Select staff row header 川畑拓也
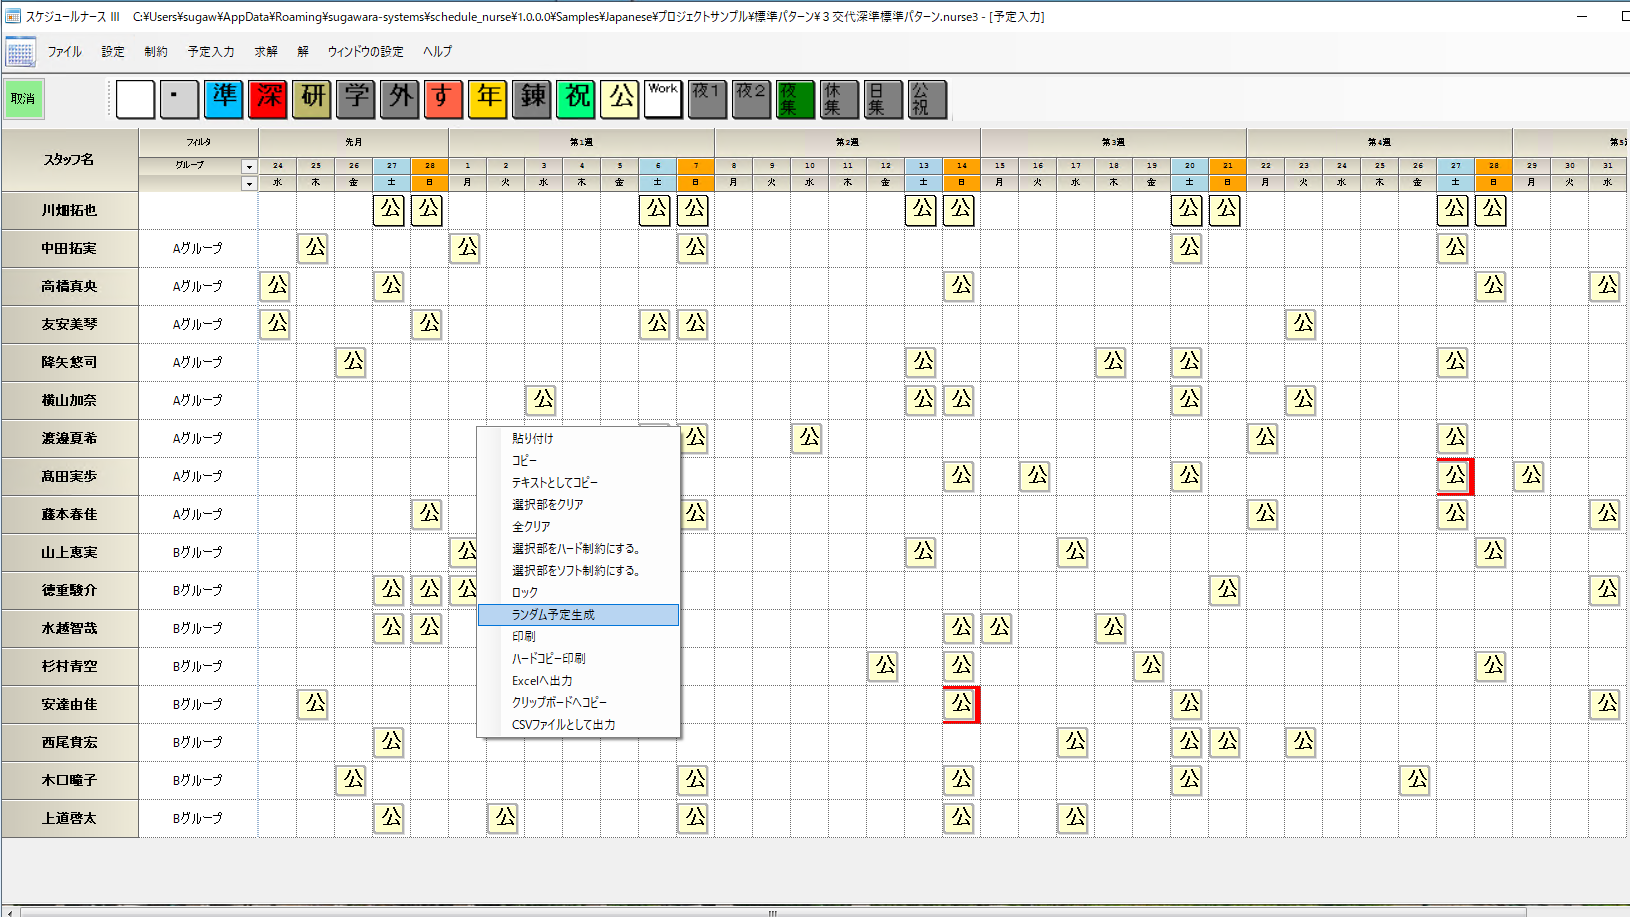Screen dimensions: 1630x917 pyautogui.click(x=70, y=211)
